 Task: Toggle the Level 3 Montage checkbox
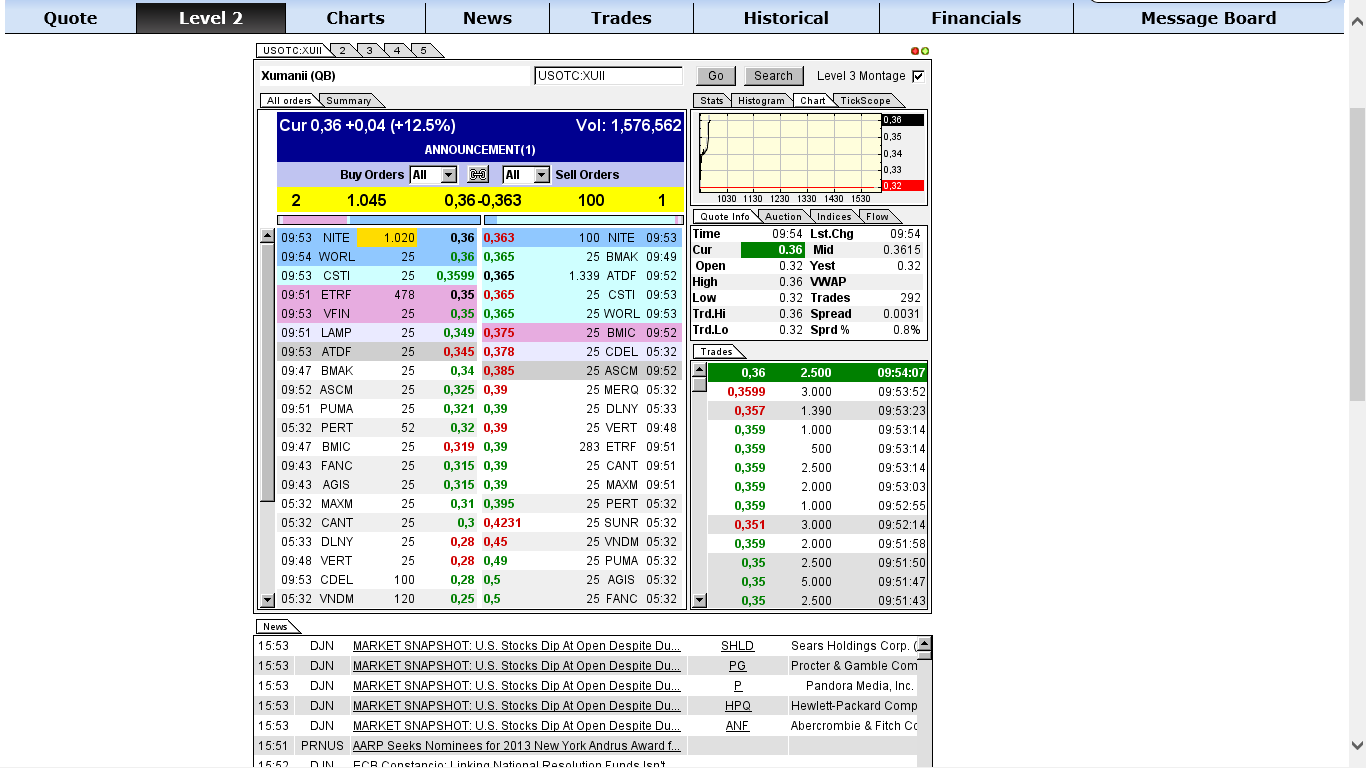point(918,76)
